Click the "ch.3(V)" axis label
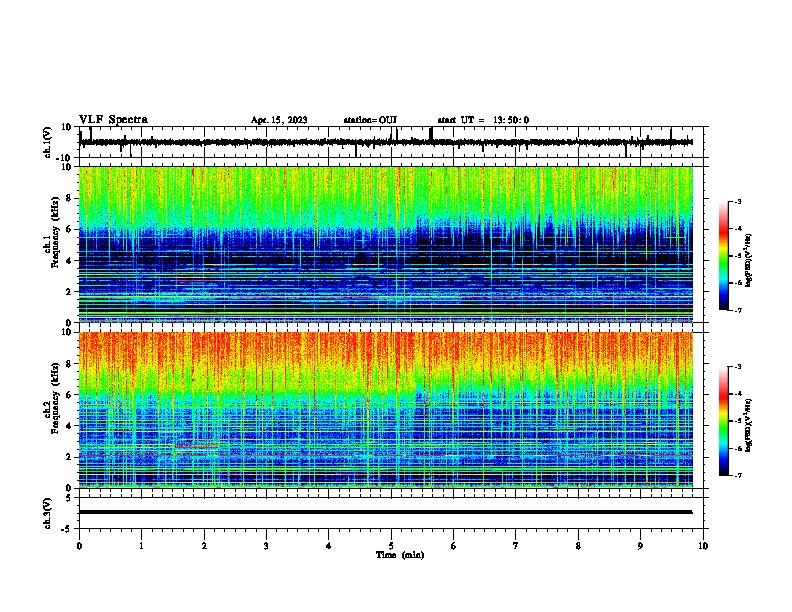 [x=48, y=514]
